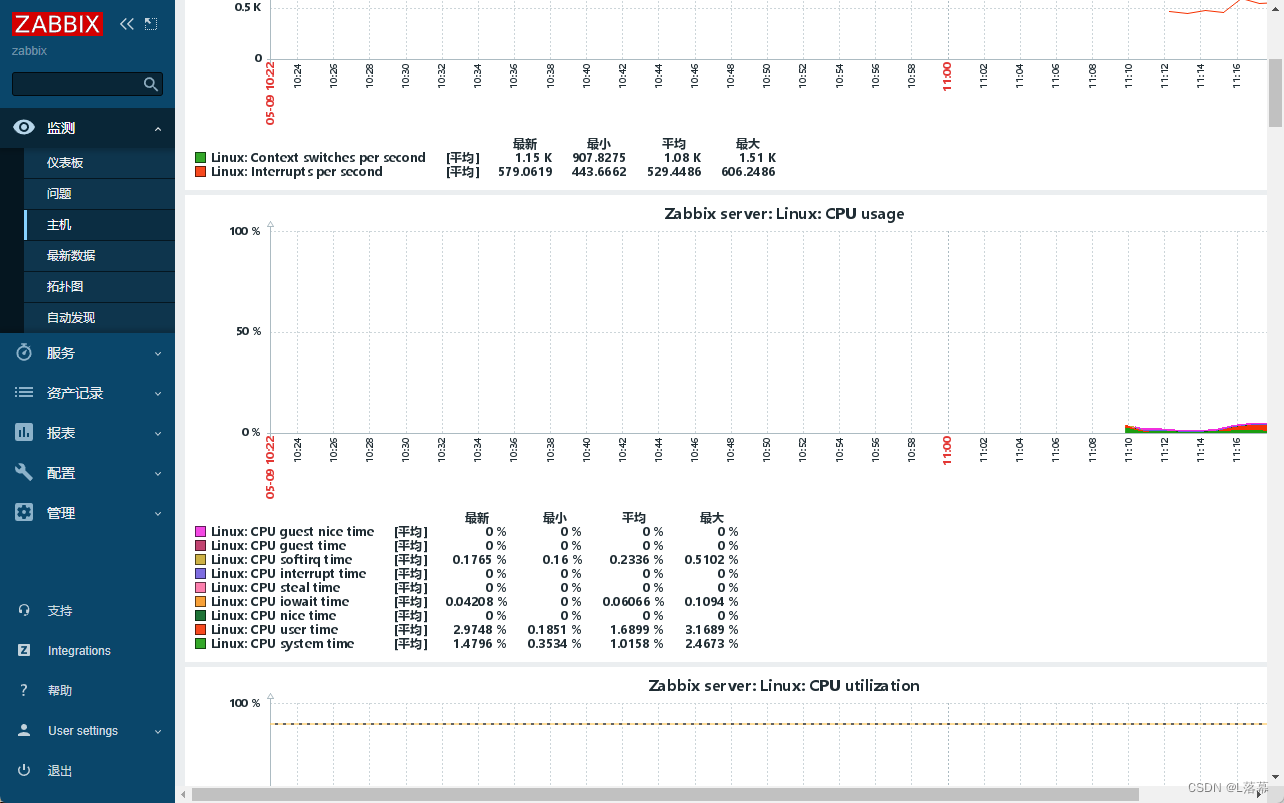Click "Linux: CPU guest time" legend label
The width and height of the screenshot is (1284, 803).
279,546
